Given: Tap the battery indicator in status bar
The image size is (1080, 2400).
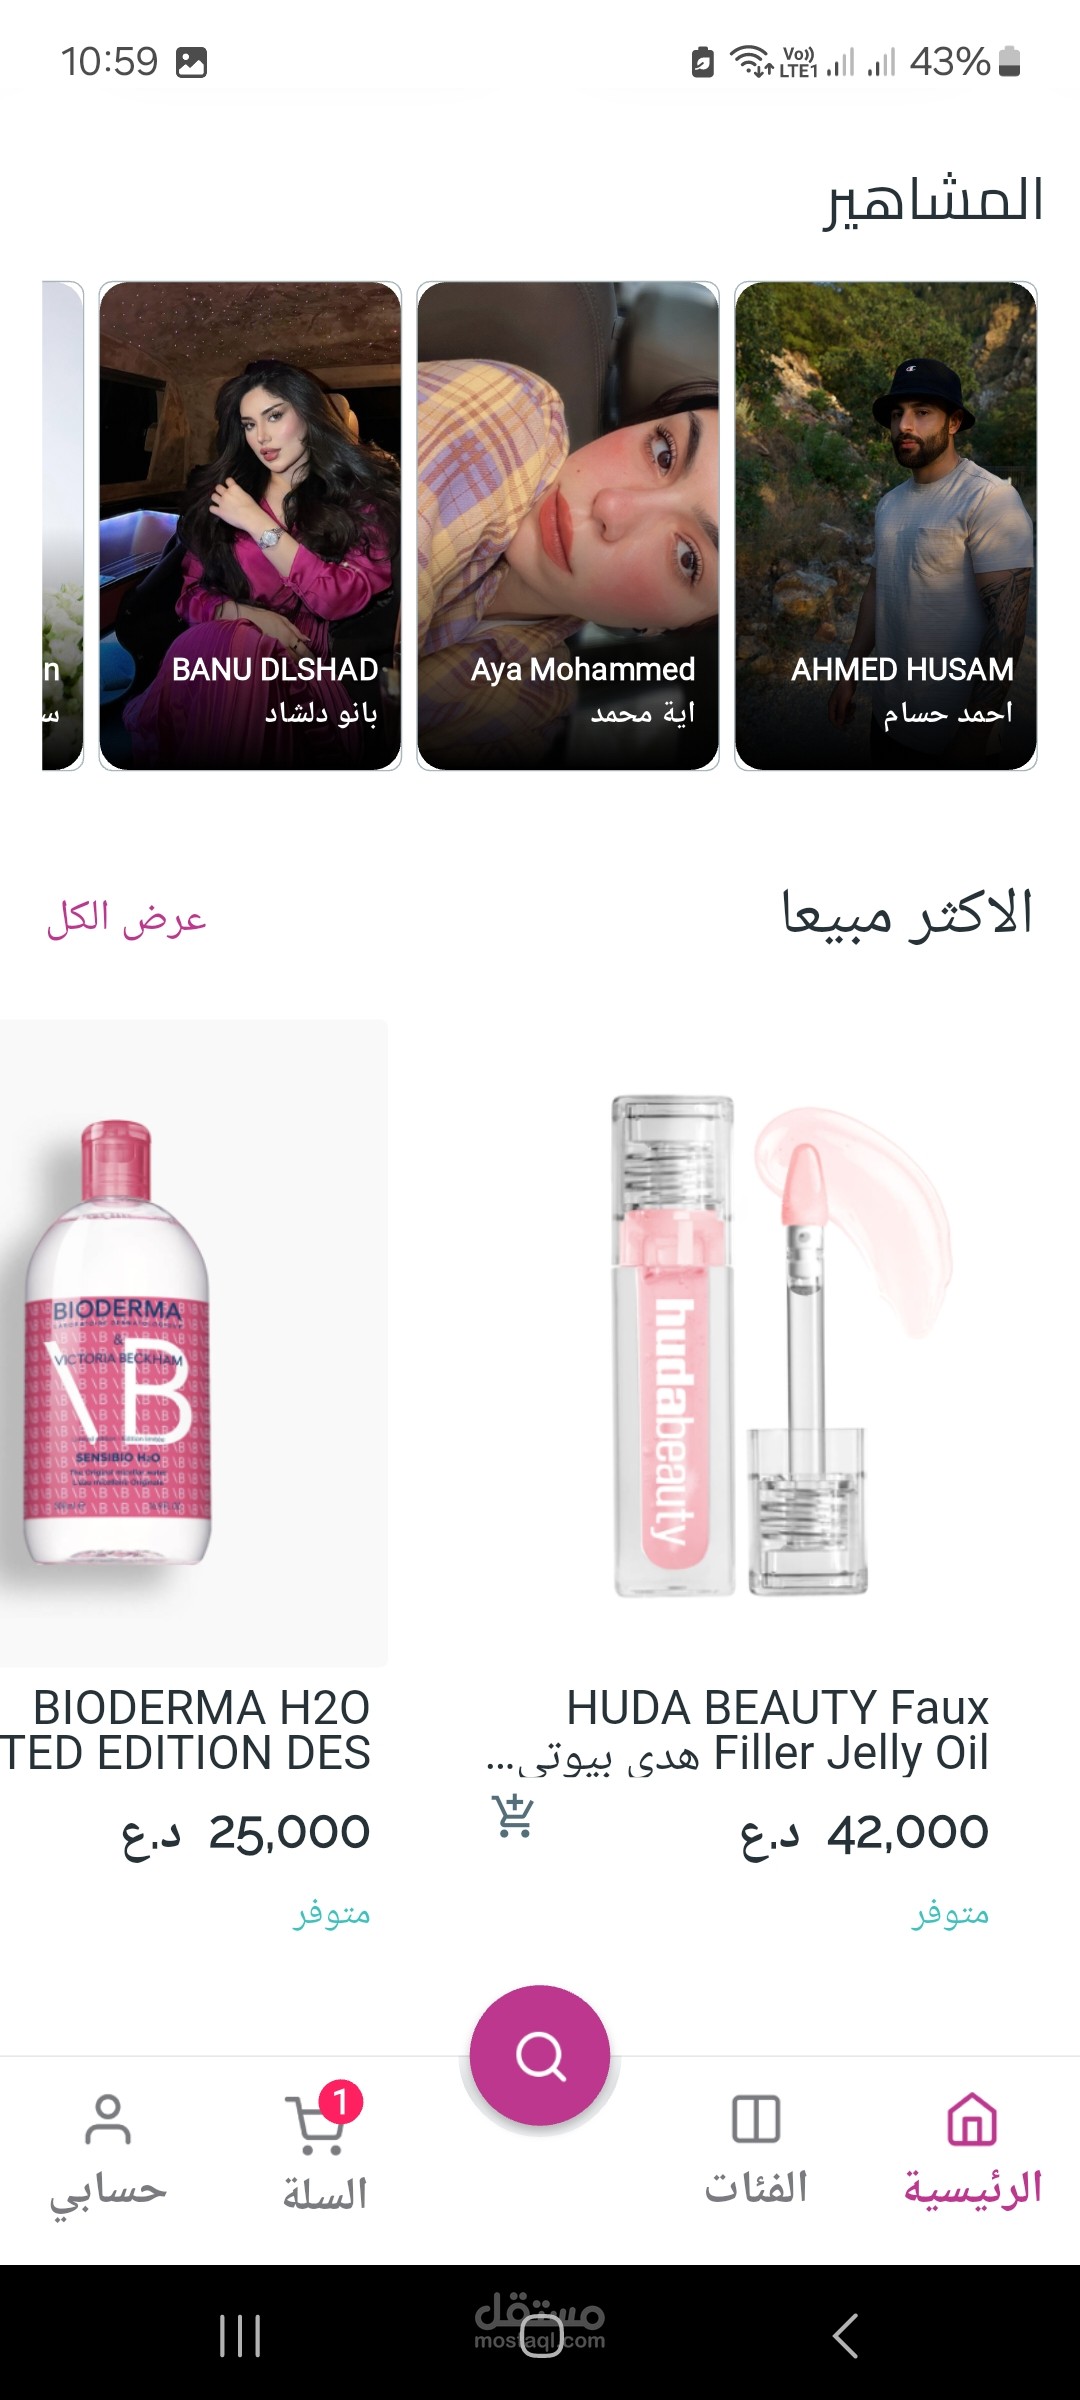Looking at the screenshot, I should pos(1010,61).
